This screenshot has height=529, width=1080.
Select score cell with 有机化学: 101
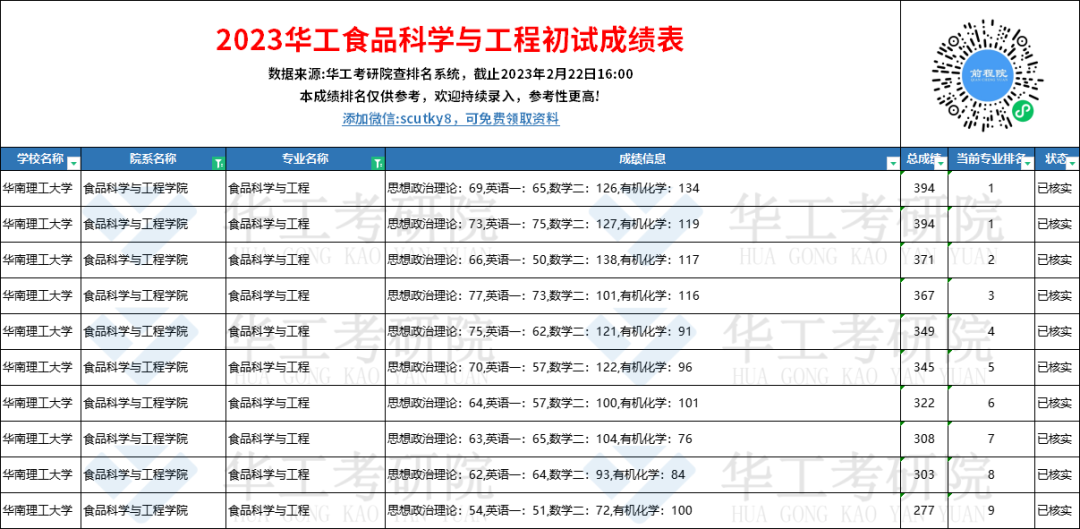tap(643, 403)
